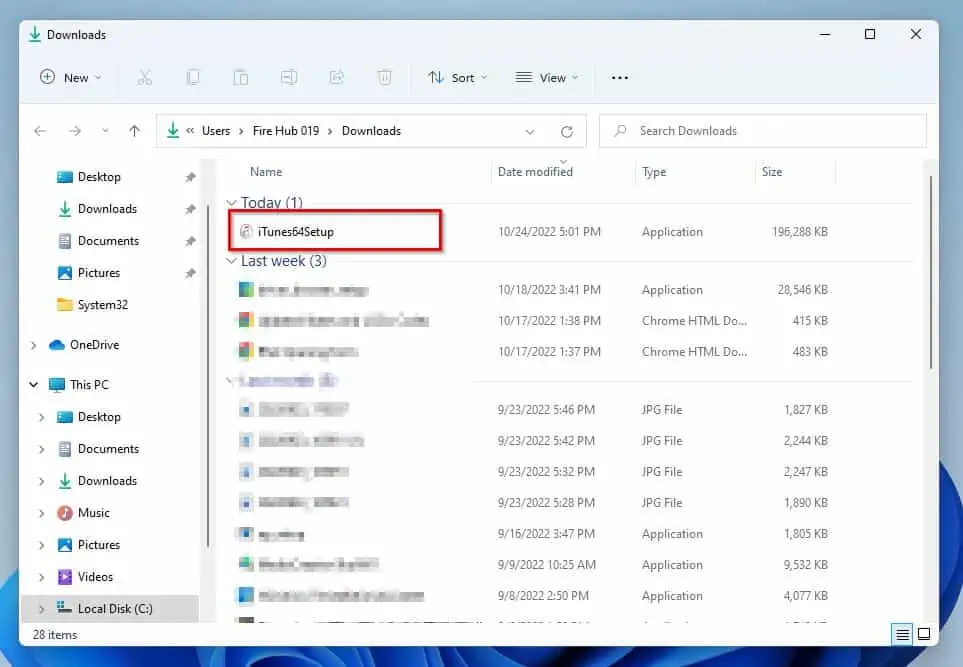Sort by Date modified column header
963x667 pixels.
click(535, 172)
